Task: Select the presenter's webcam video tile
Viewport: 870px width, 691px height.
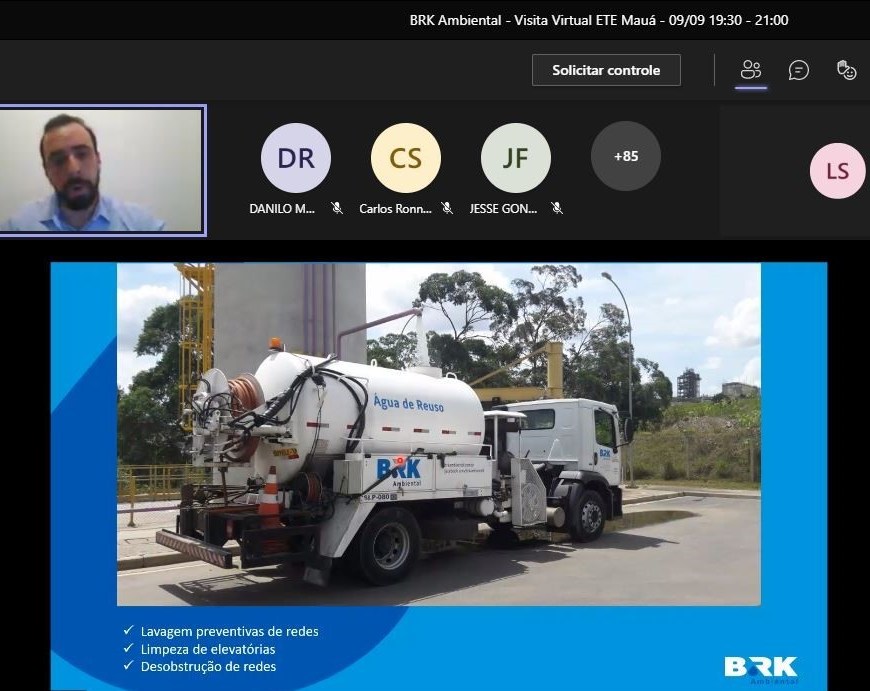Action: (x=102, y=170)
